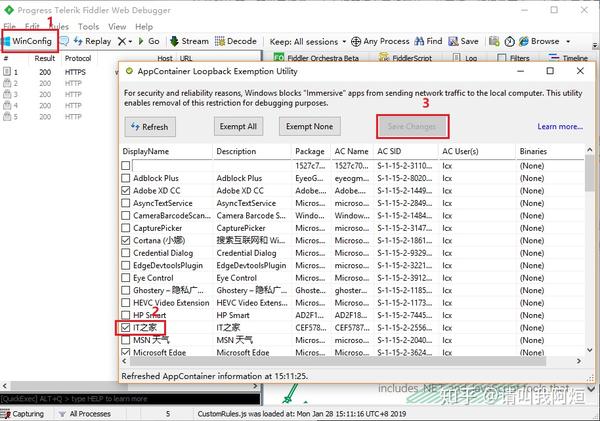Check the Adblock Plus checkbox
This screenshot has width=600, height=421.
(126, 178)
